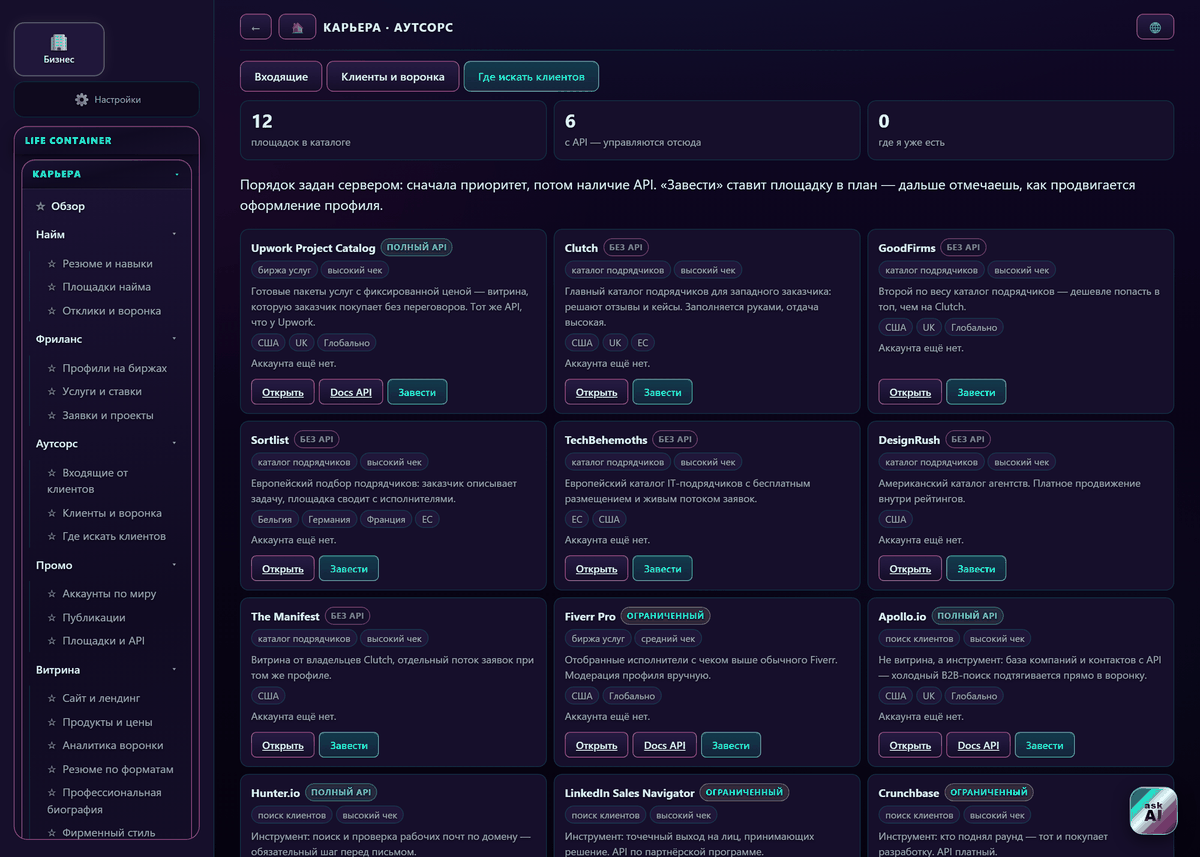Star the Заявки и проекты item
The image size is (1200, 857).
coord(52,416)
